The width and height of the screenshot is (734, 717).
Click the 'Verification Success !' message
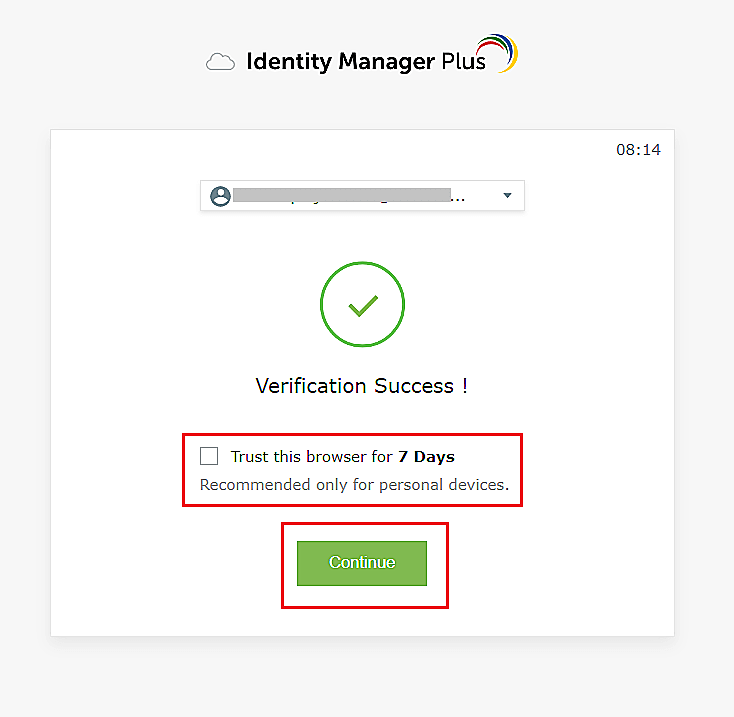click(362, 386)
